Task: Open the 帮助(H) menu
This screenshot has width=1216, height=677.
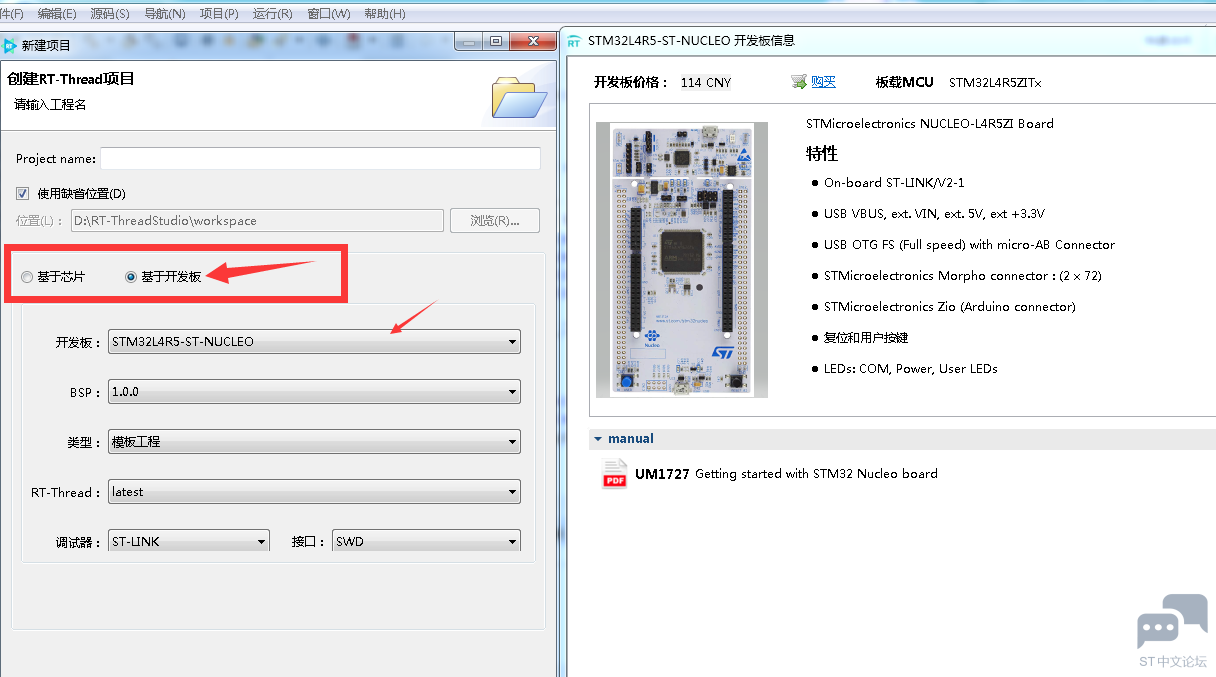Action: (x=385, y=14)
